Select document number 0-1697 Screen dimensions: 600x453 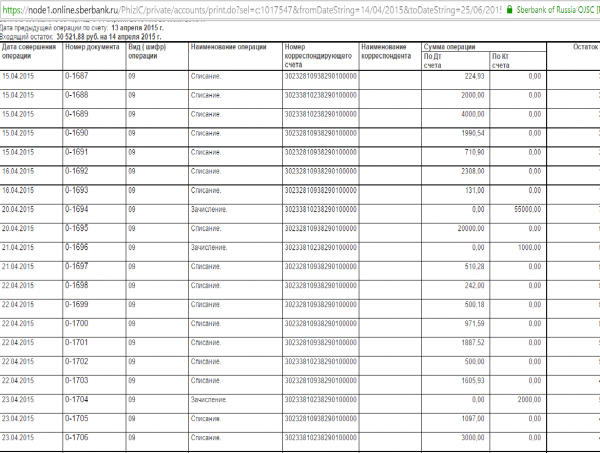click(x=77, y=266)
